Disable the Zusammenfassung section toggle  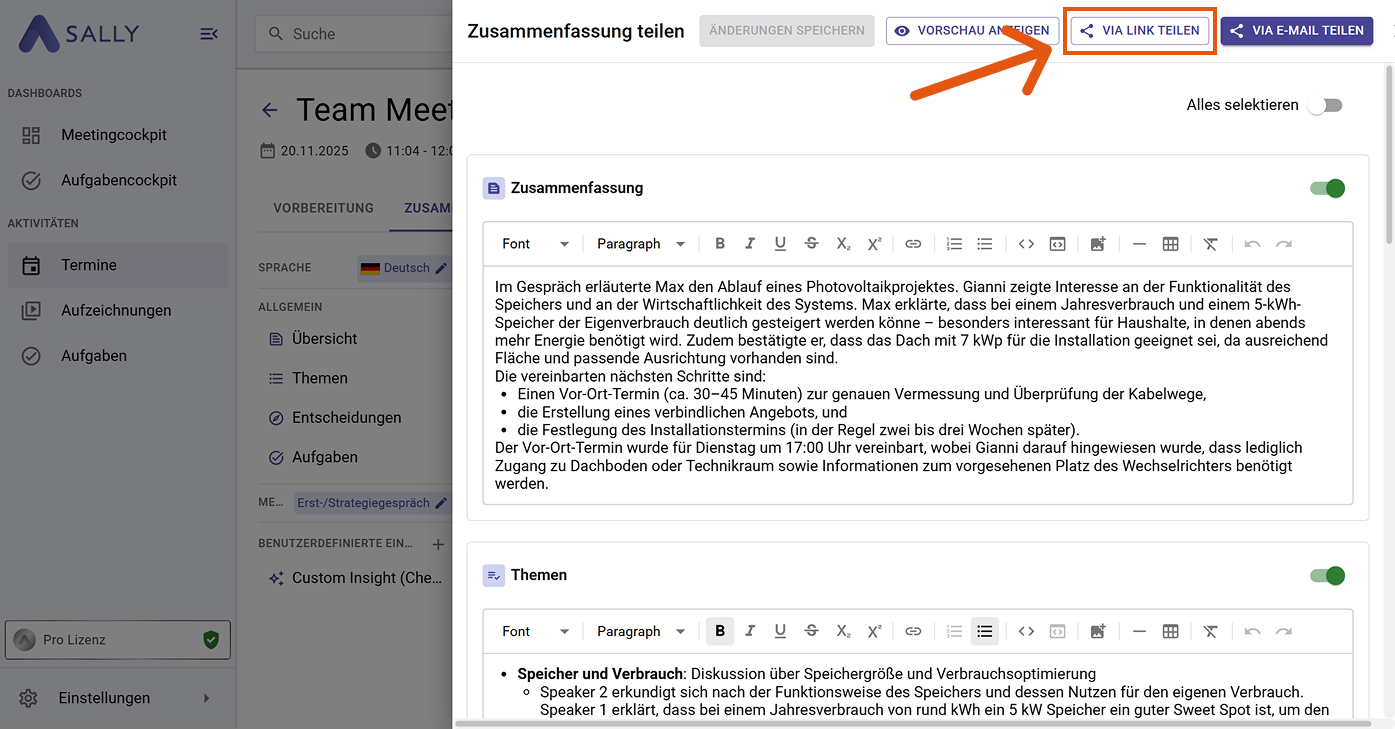tap(1327, 188)
